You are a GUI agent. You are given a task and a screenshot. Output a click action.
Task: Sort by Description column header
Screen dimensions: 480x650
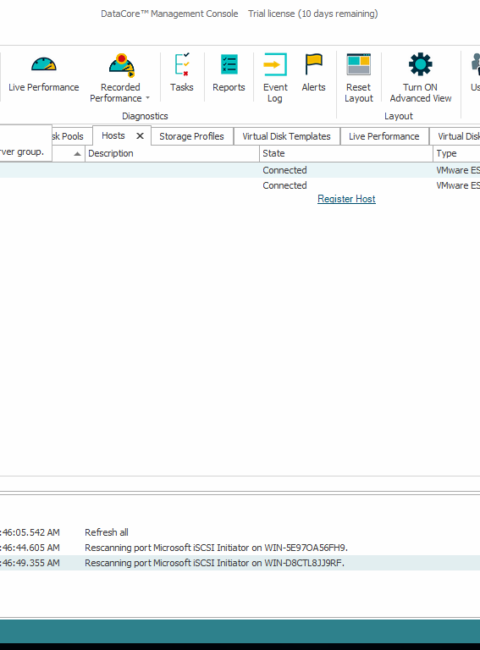[x=172, y=153]
